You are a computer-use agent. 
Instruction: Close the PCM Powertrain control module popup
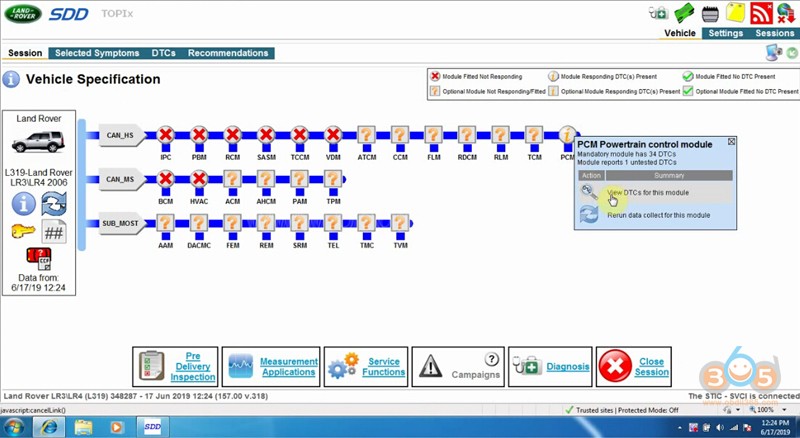731,141
